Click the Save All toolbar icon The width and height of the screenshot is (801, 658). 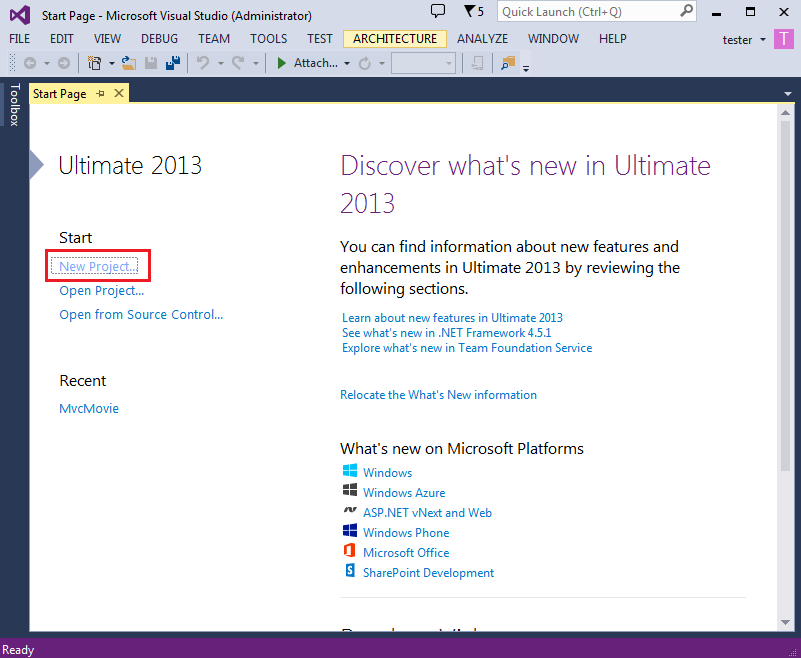(173, 63)
